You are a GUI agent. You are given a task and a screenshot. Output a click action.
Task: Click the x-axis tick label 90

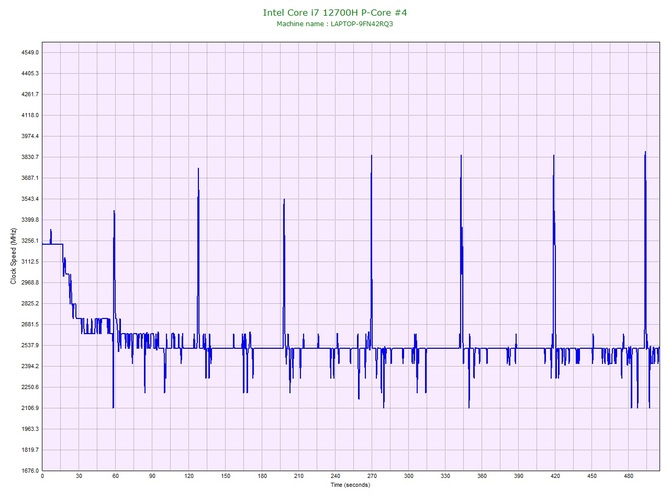pos(153,476)
